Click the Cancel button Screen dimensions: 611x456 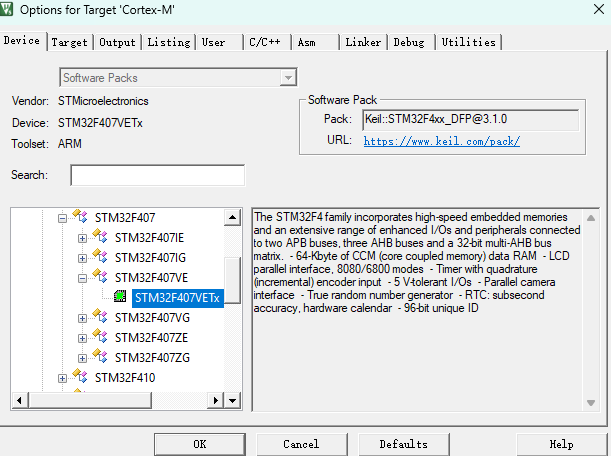coord(301,444)
